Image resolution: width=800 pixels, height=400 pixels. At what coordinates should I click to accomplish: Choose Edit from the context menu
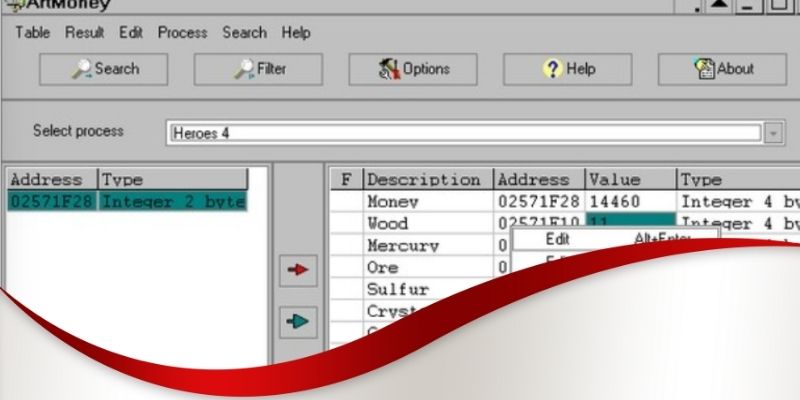(557, 239)
